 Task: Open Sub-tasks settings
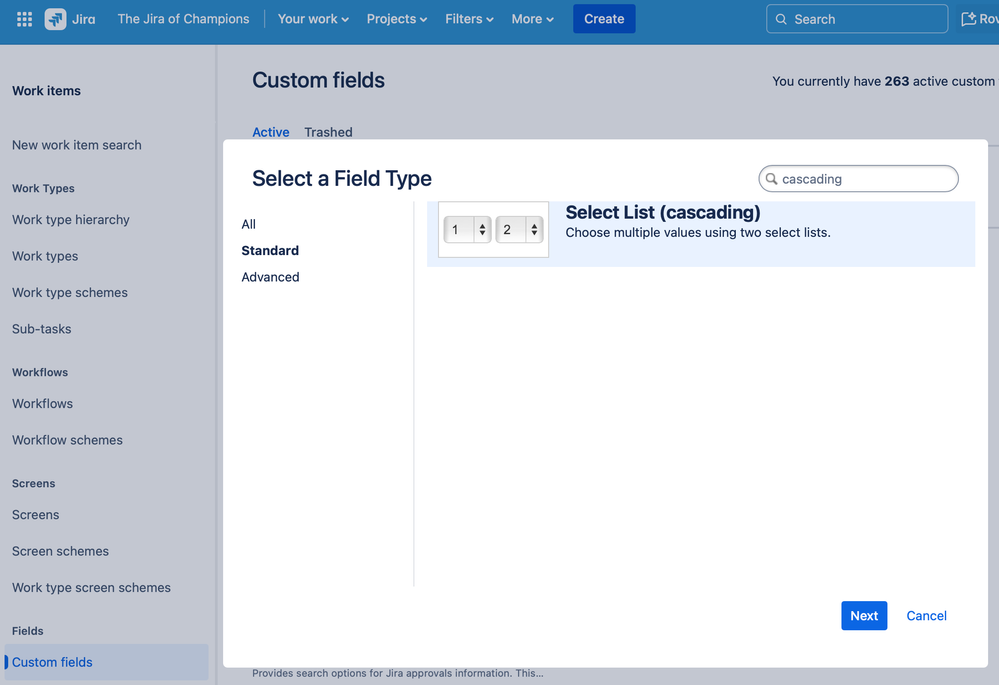pos(41,329)
